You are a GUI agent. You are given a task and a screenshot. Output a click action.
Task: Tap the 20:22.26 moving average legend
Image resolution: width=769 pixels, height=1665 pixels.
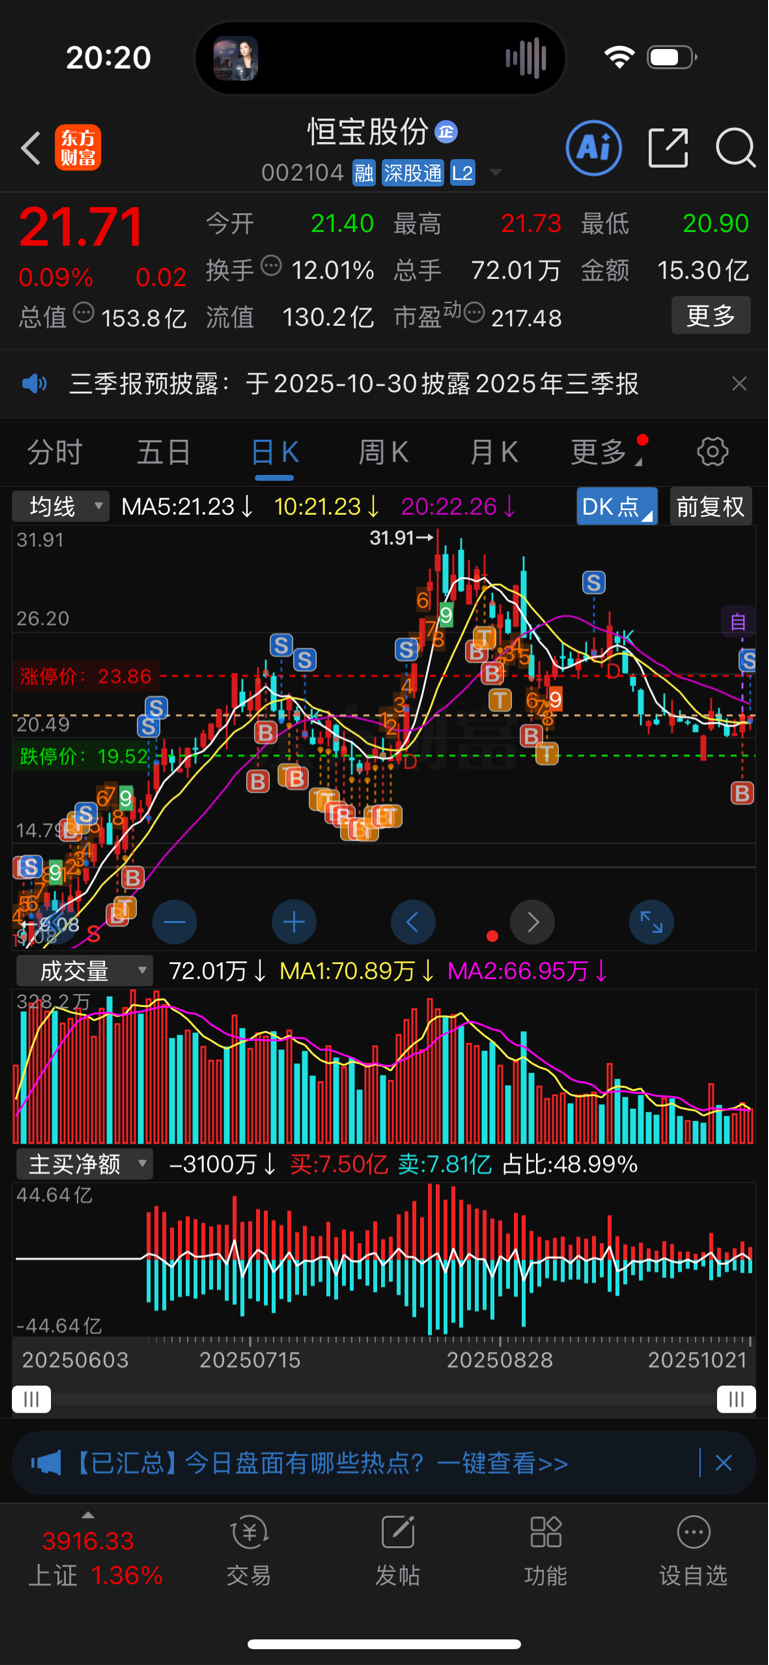point(458,507)
